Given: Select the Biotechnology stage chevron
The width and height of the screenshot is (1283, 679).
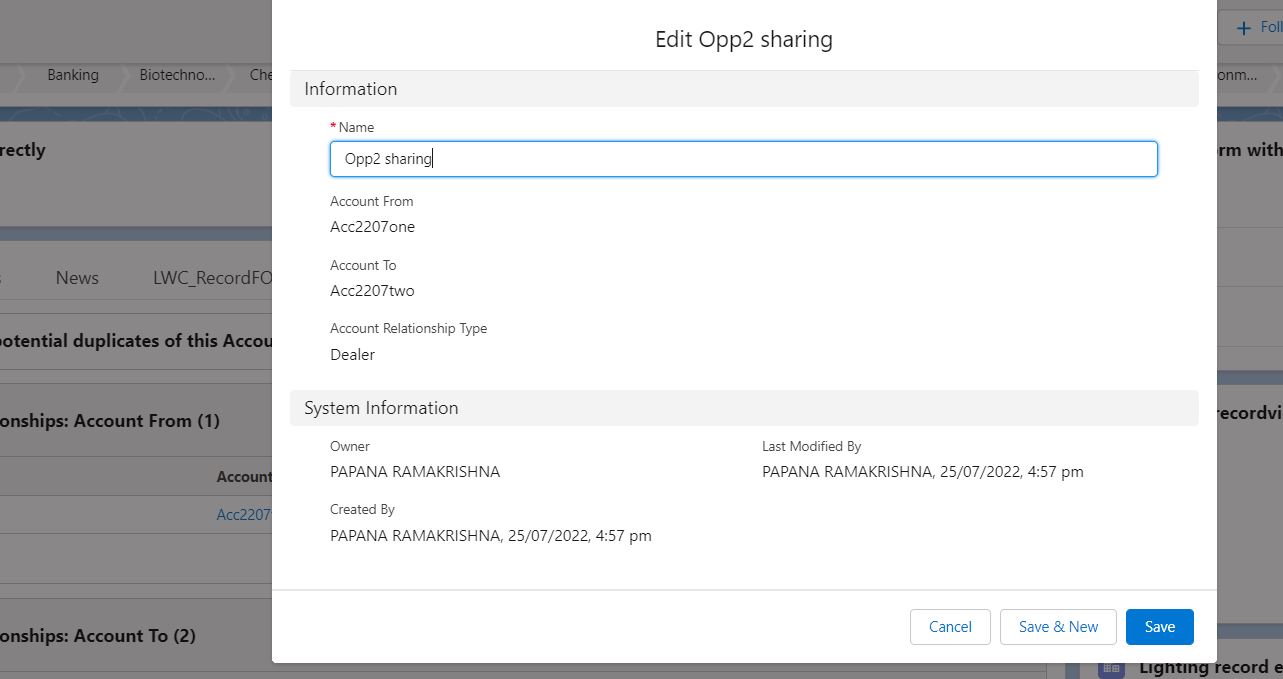Looking at the screenshot, I should pos(176,74).
